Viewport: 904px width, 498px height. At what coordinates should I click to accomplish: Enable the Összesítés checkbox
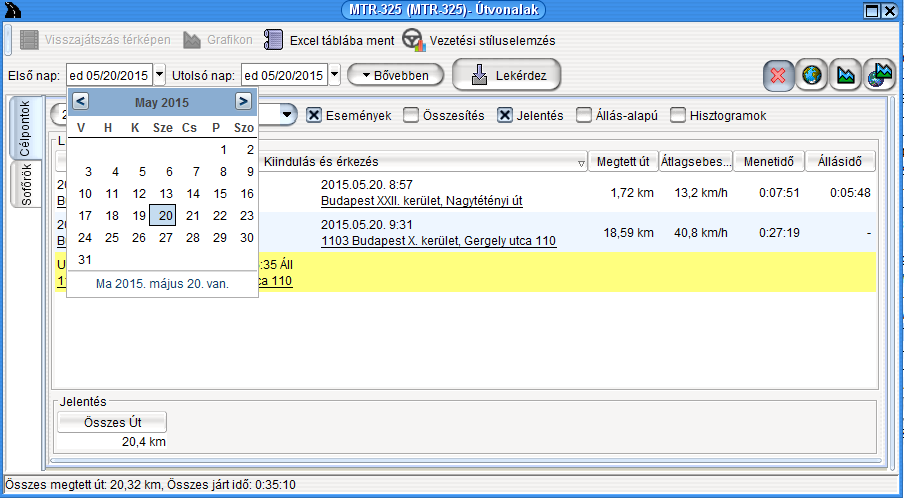(411, 115)
